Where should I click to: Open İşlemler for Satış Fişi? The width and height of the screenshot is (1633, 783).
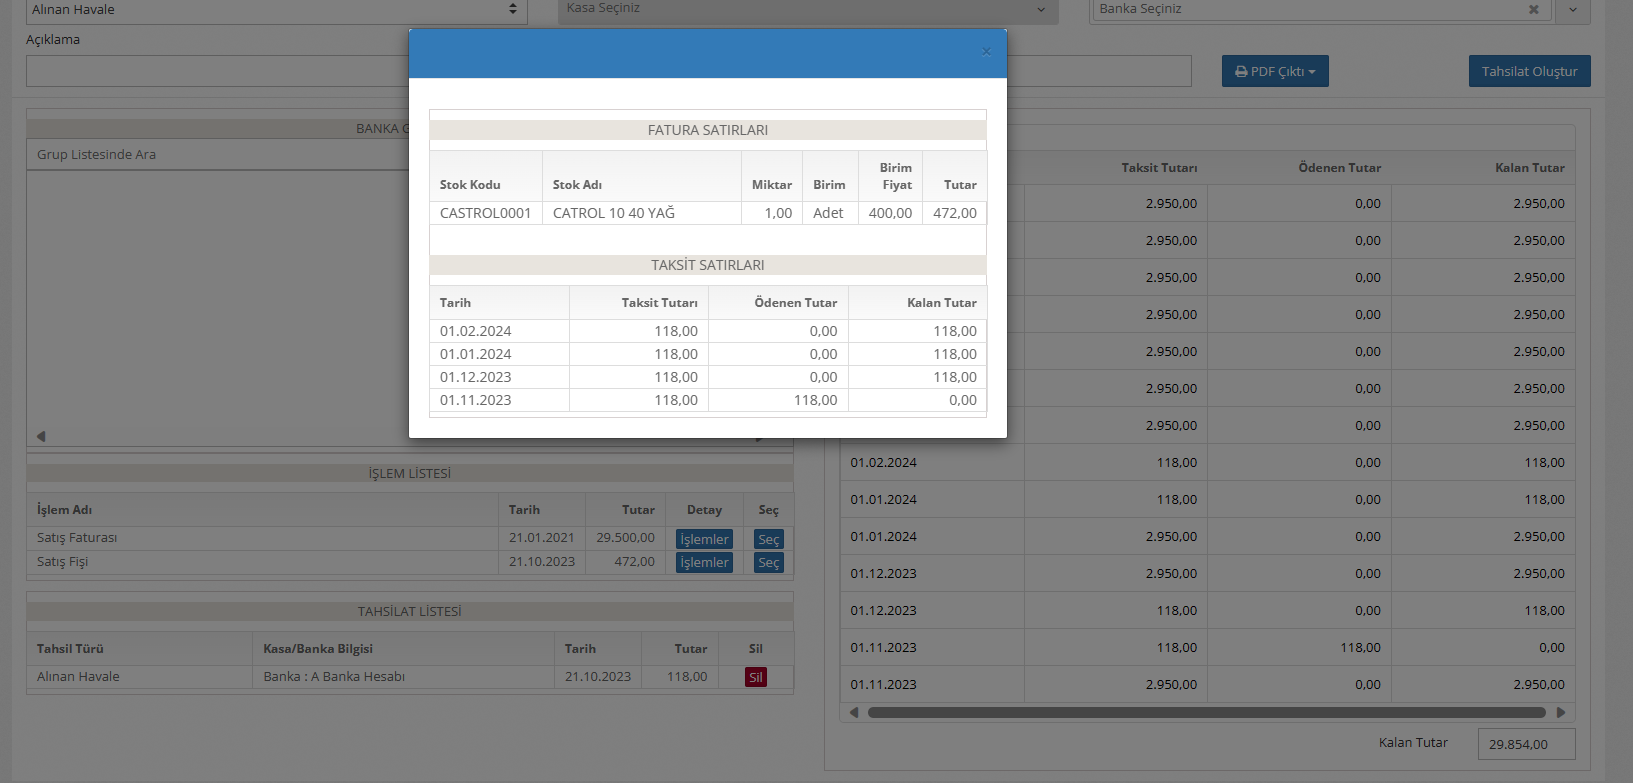pyautogui.click(x=704, y=562)
